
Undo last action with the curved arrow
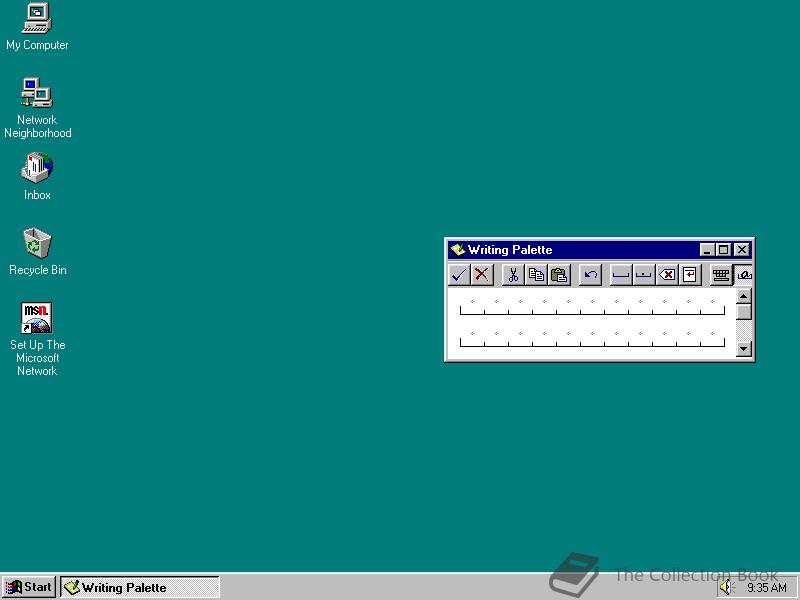tap(591, 276)
